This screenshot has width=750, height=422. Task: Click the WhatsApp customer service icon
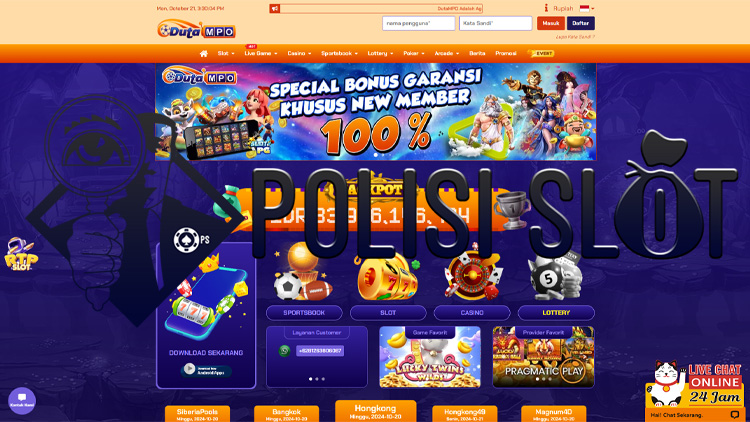point(285,351)
